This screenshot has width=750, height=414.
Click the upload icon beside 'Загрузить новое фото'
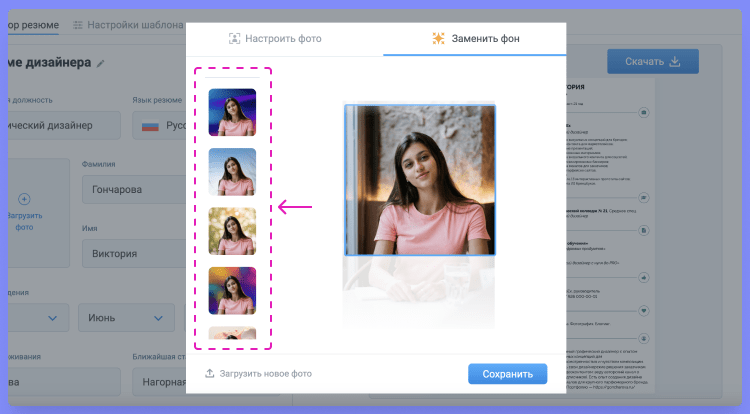click(210, 374)
